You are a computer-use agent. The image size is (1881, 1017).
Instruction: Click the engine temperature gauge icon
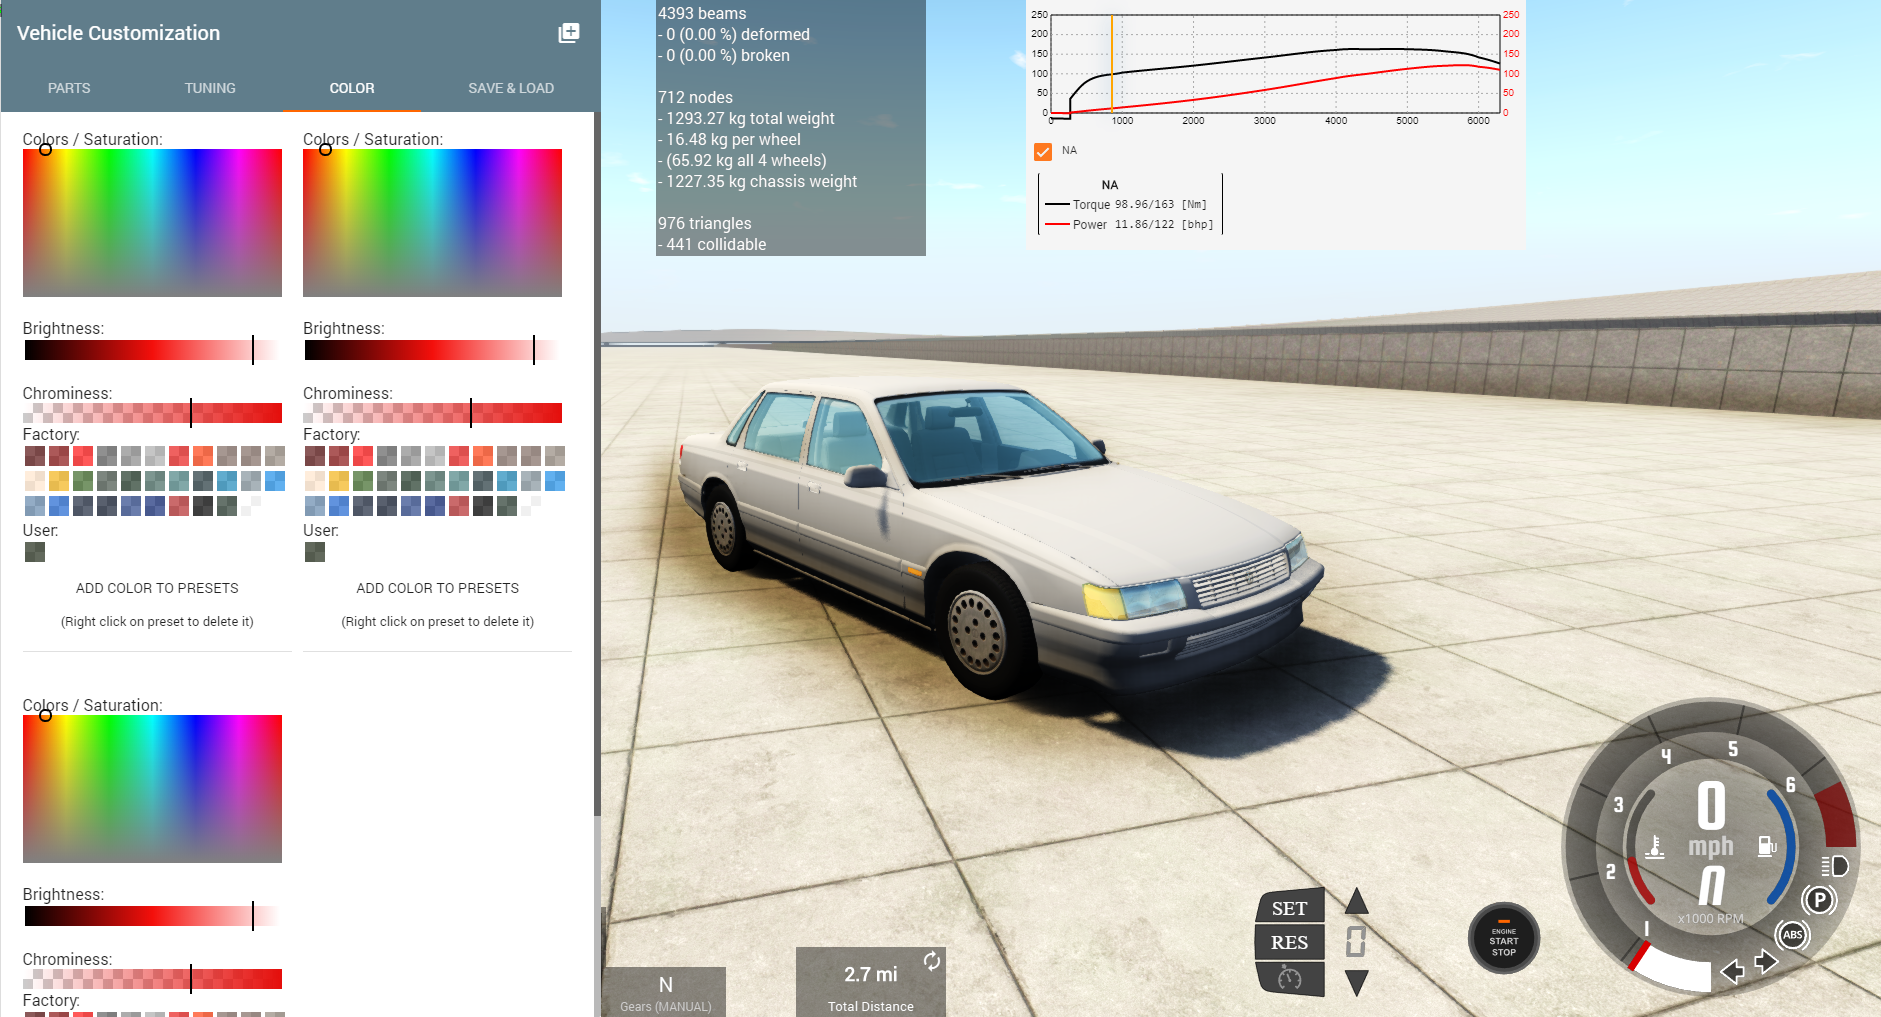coord(1655,846)
